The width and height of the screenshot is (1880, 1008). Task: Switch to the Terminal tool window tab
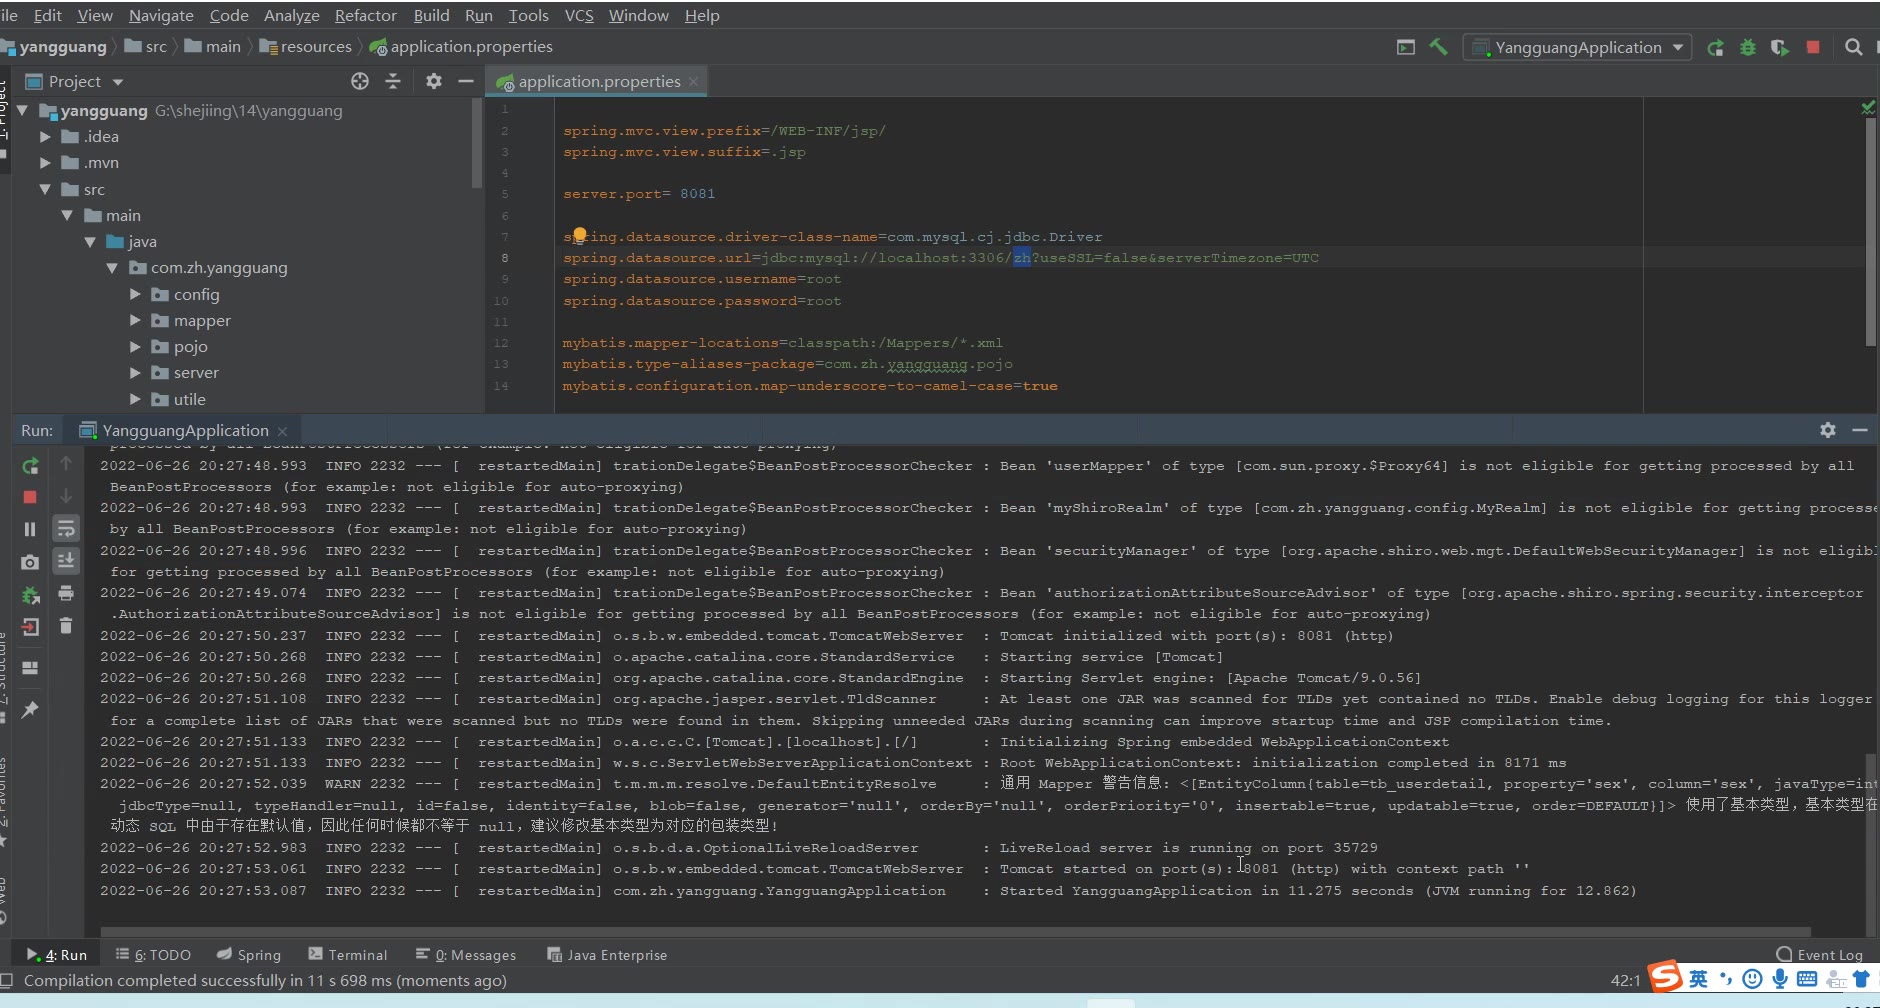348,955
